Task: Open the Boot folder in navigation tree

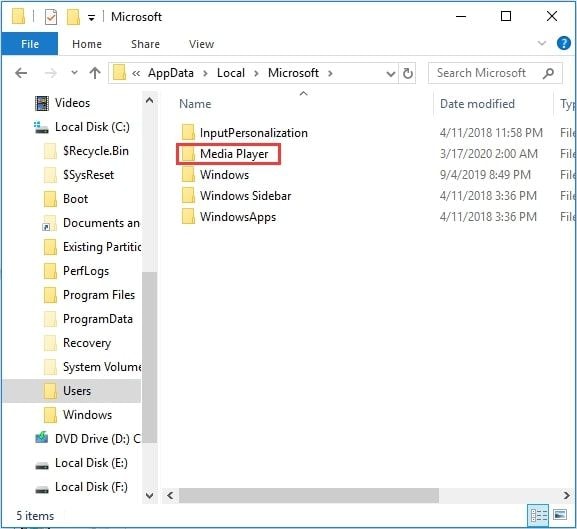Action: tap(75, 199)
